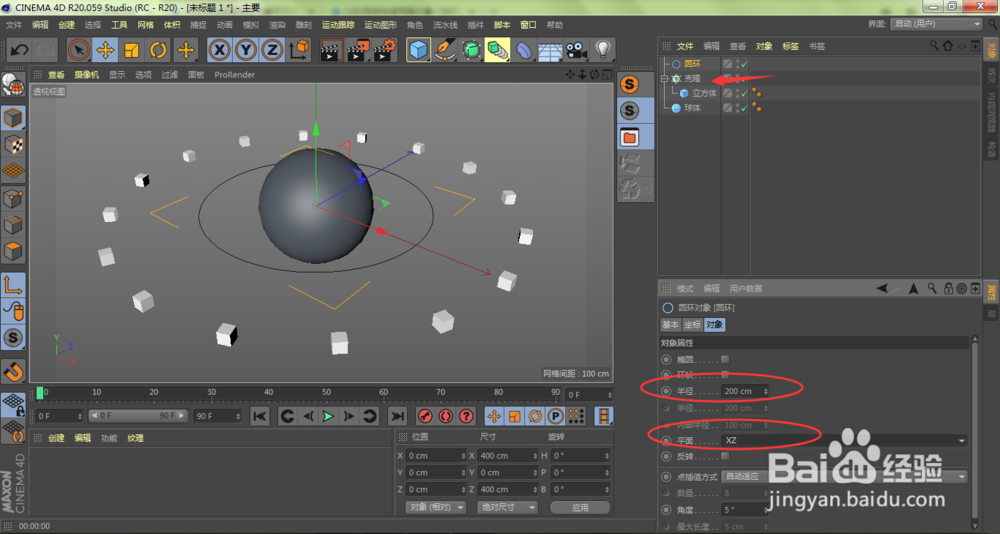Click the 应用 button
Image resolution: width=1000 pixels, height=534 pixels.
580,507
